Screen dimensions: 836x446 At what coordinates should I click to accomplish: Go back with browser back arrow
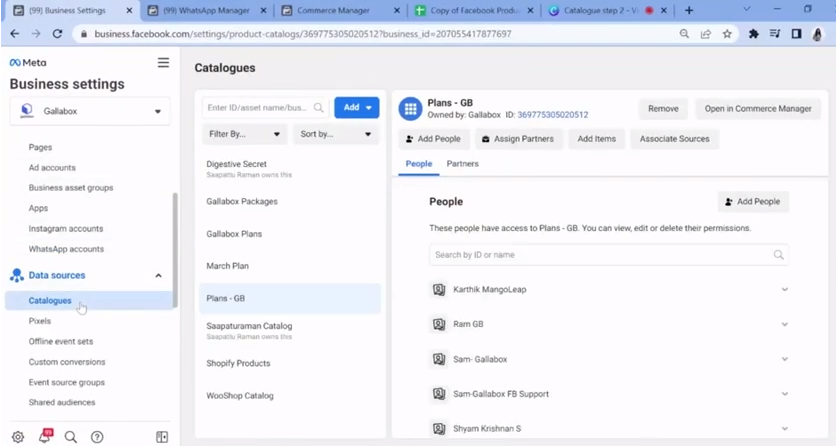[x=14, y=34]
